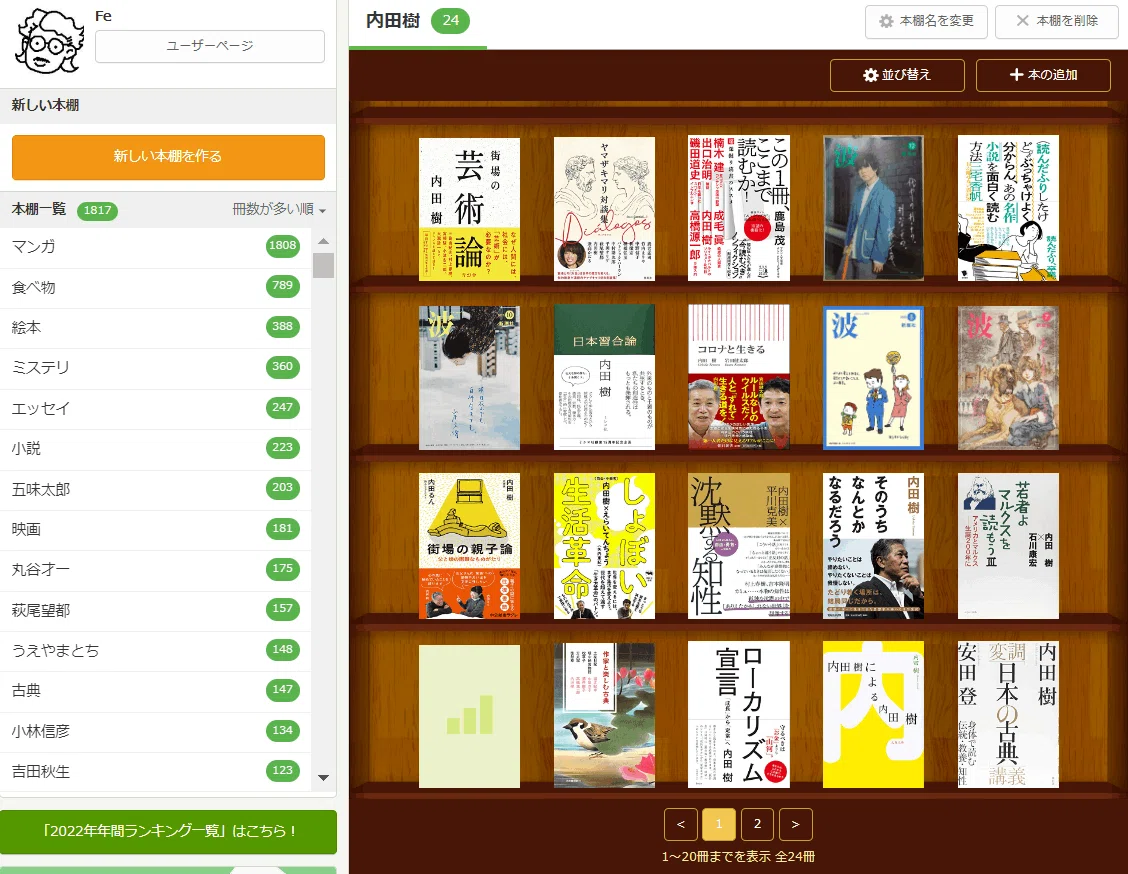Open 若者よマルクスを読もうIII book cover
The image size is (1128, 874).
tap(1009, 546)
